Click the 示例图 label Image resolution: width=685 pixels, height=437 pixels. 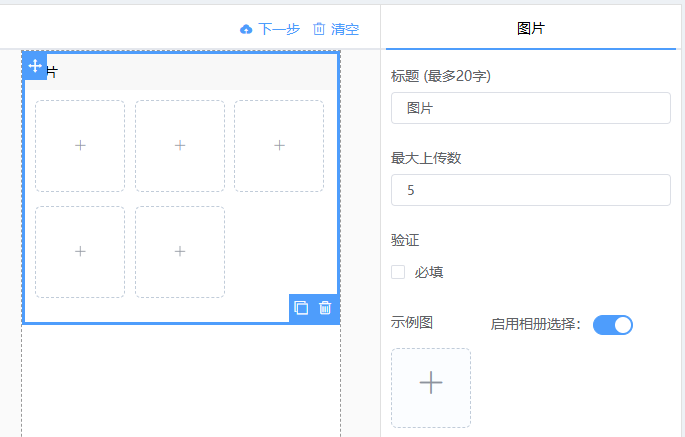[412, 323]
